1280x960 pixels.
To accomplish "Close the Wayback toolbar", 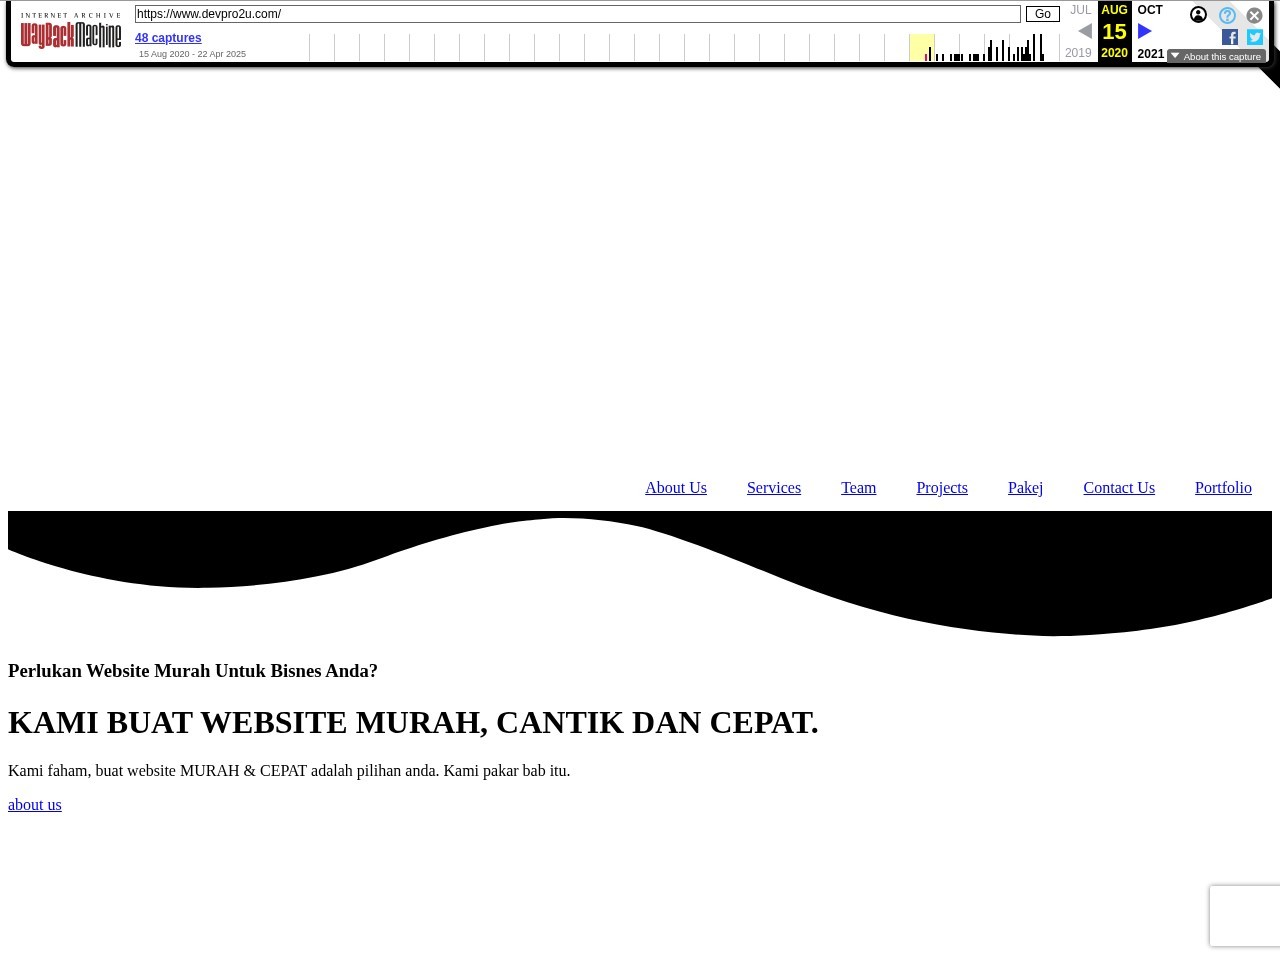I will click(1254, 16).
